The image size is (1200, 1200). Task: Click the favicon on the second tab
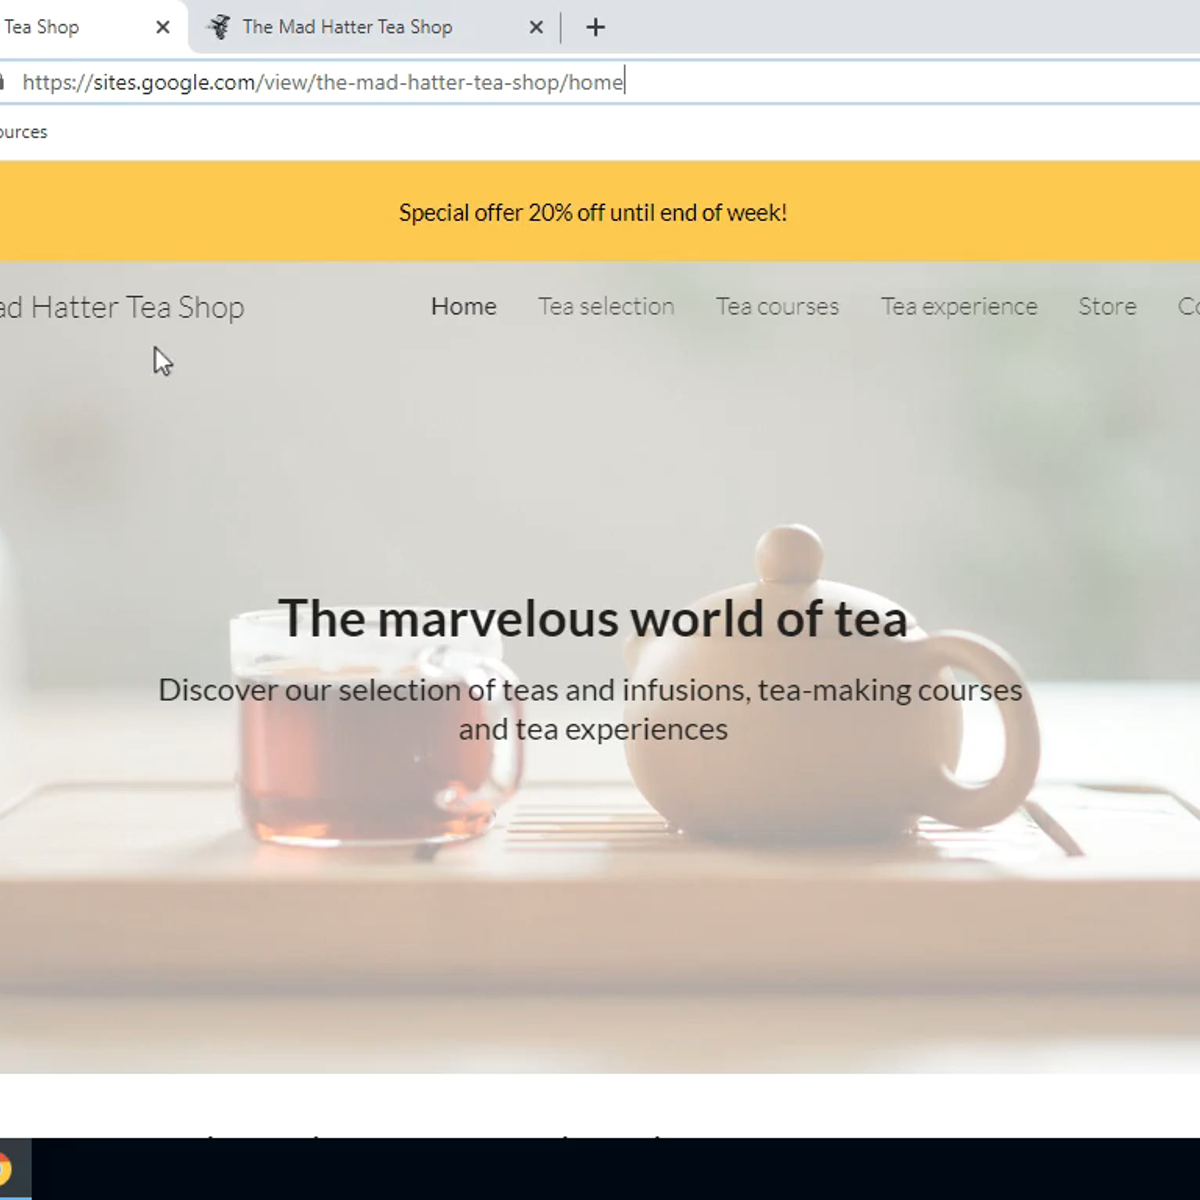point(219,28)
